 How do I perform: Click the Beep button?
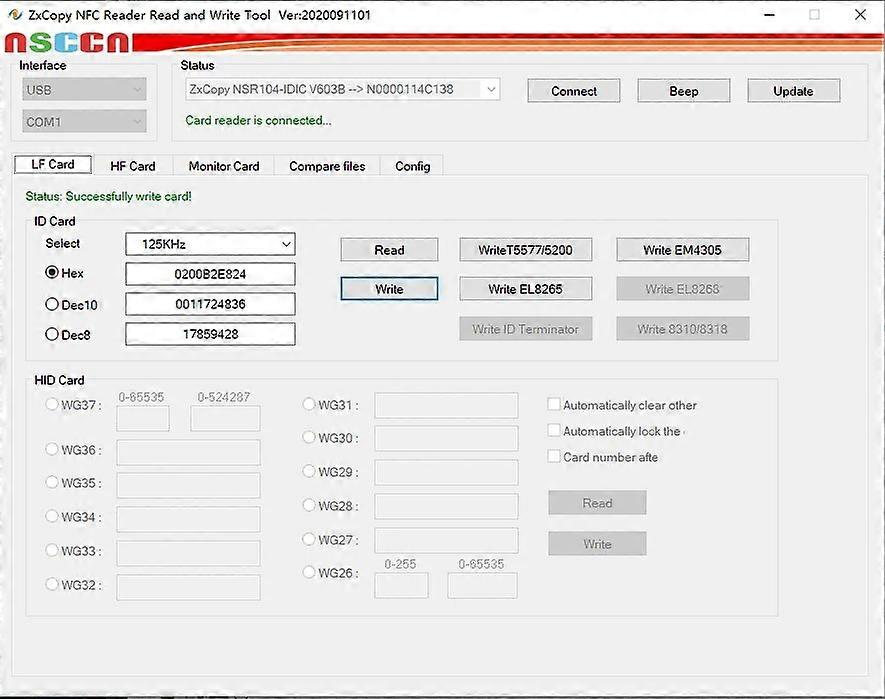[x=683, y=91]
